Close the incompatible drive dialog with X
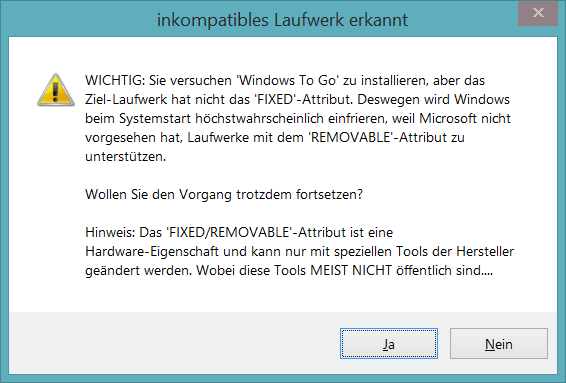The image size is (566, 383). 538,13
